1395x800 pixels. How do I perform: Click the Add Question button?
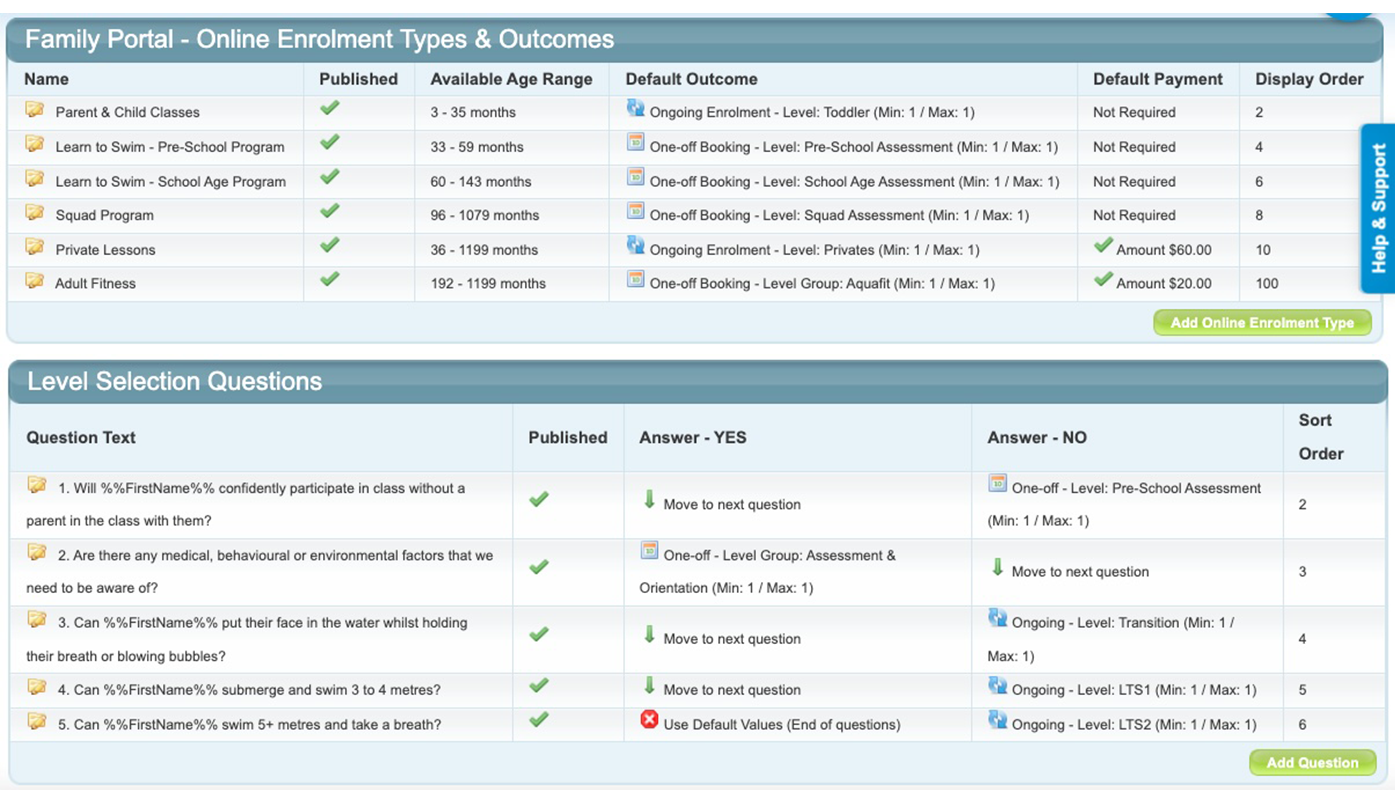tap(1312, 763)
